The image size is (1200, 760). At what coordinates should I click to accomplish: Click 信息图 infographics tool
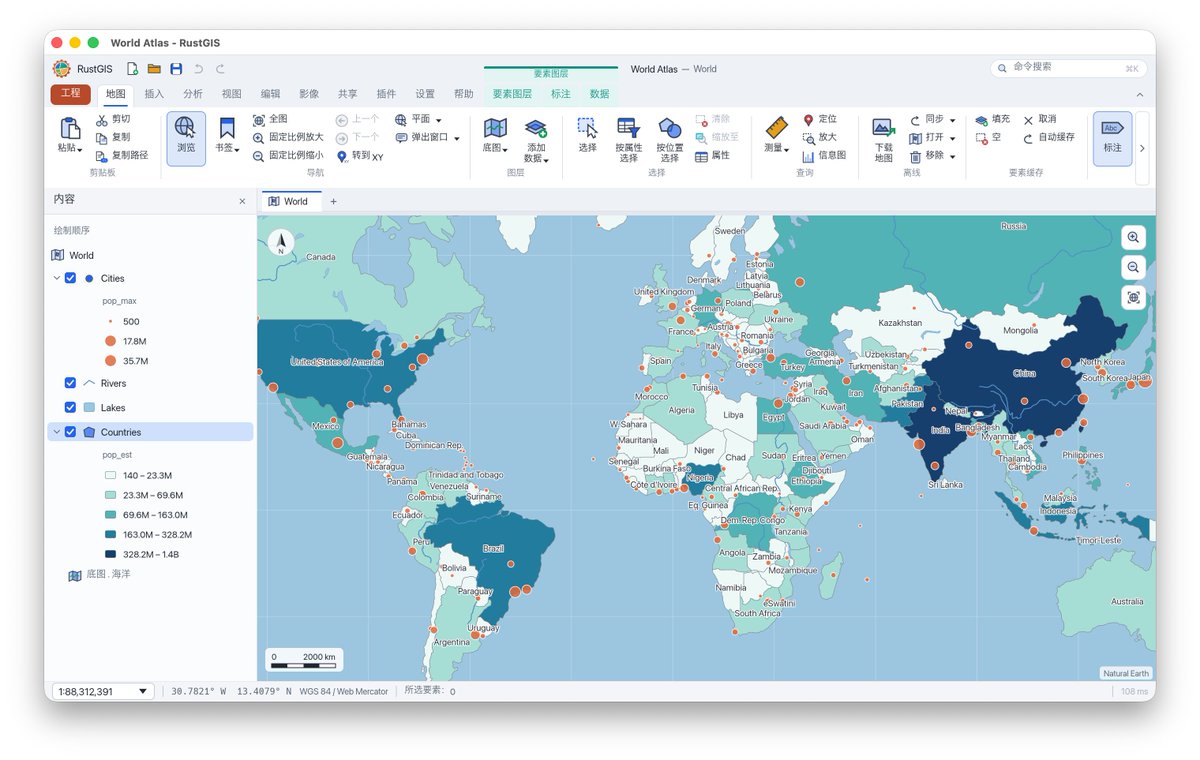[x=824, y=155]
